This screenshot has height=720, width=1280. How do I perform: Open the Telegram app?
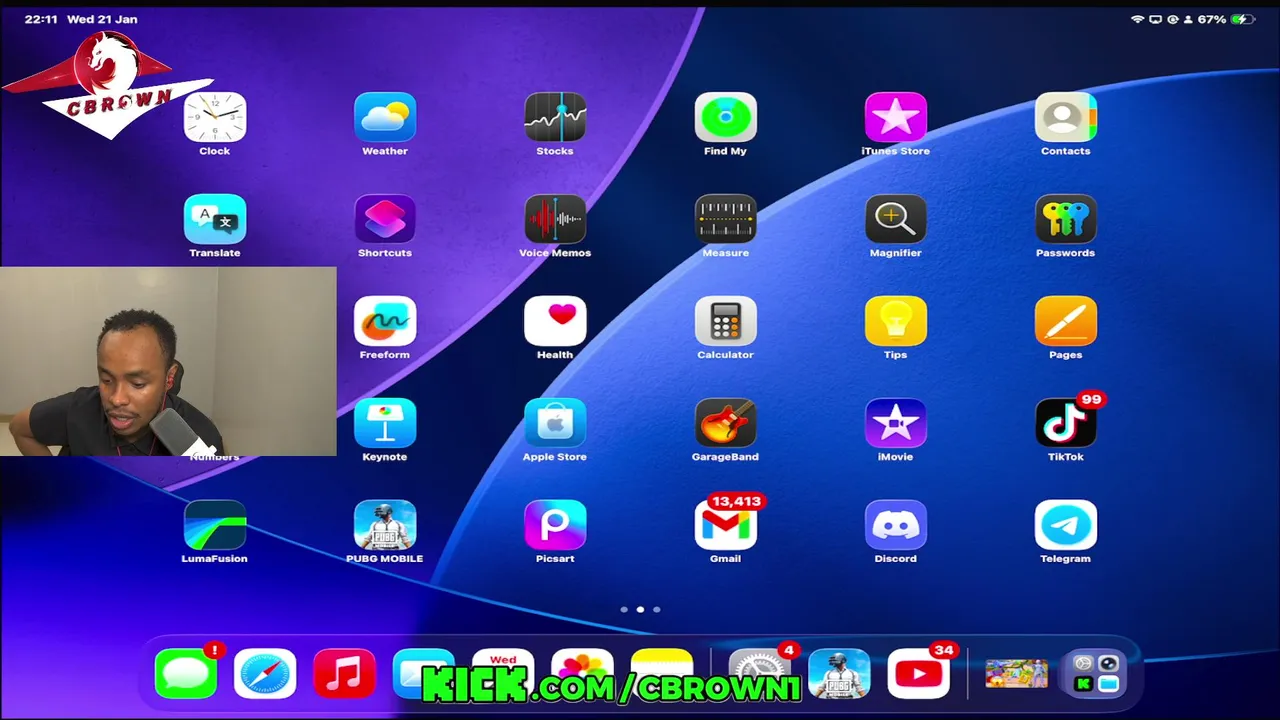point(1065,525)
